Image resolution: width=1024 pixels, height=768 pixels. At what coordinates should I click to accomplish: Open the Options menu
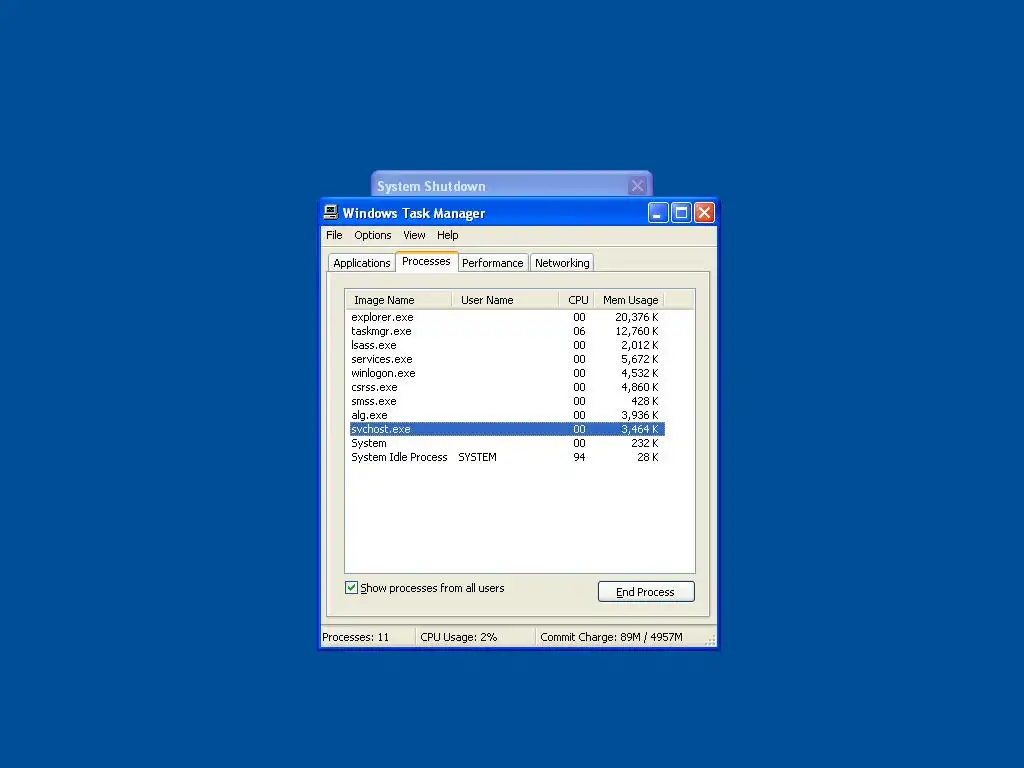373,235
